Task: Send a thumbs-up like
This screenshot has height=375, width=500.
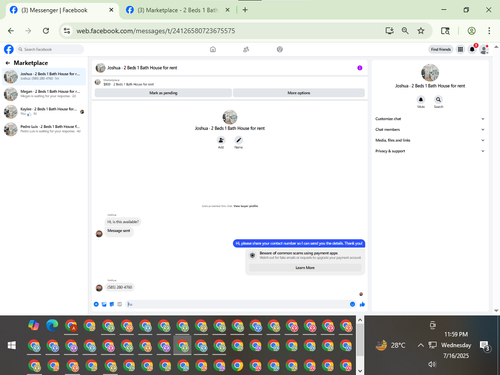Action: tap(362, 304)
